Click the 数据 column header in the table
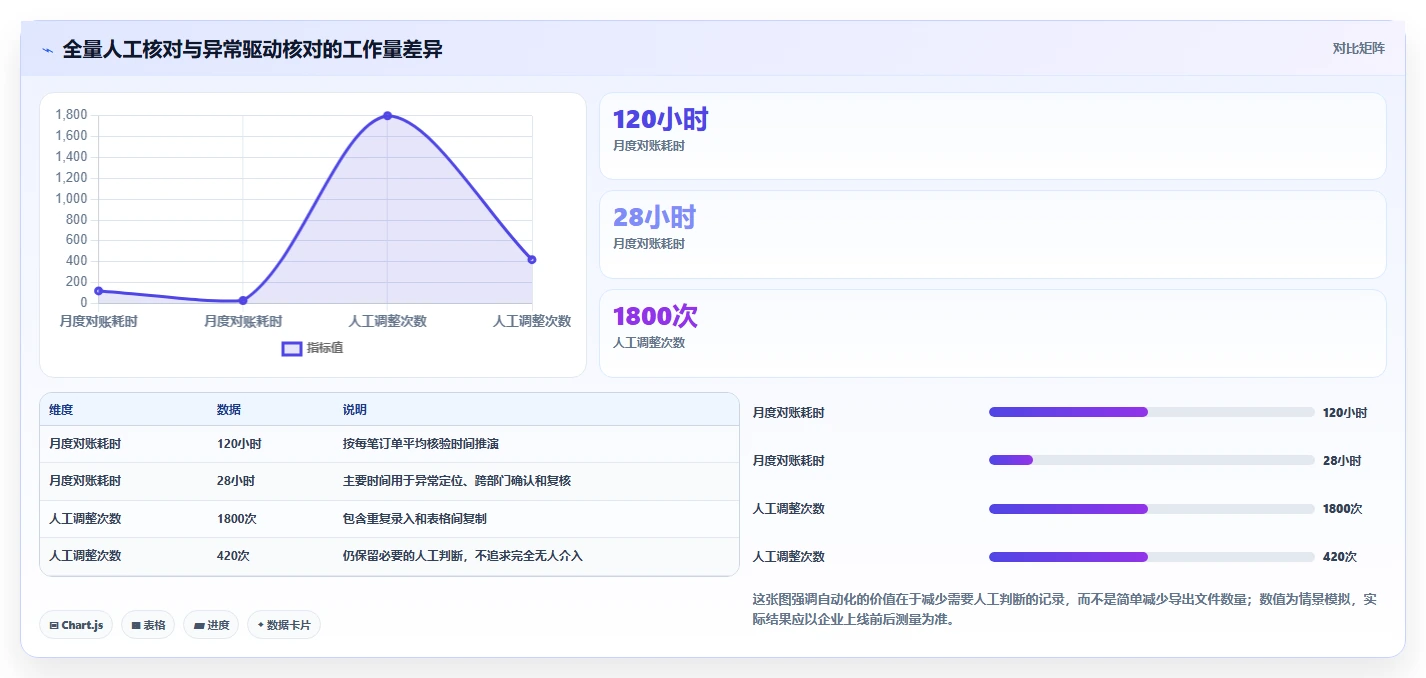Screen dimensions: 1426x678 tap(229, 410)
